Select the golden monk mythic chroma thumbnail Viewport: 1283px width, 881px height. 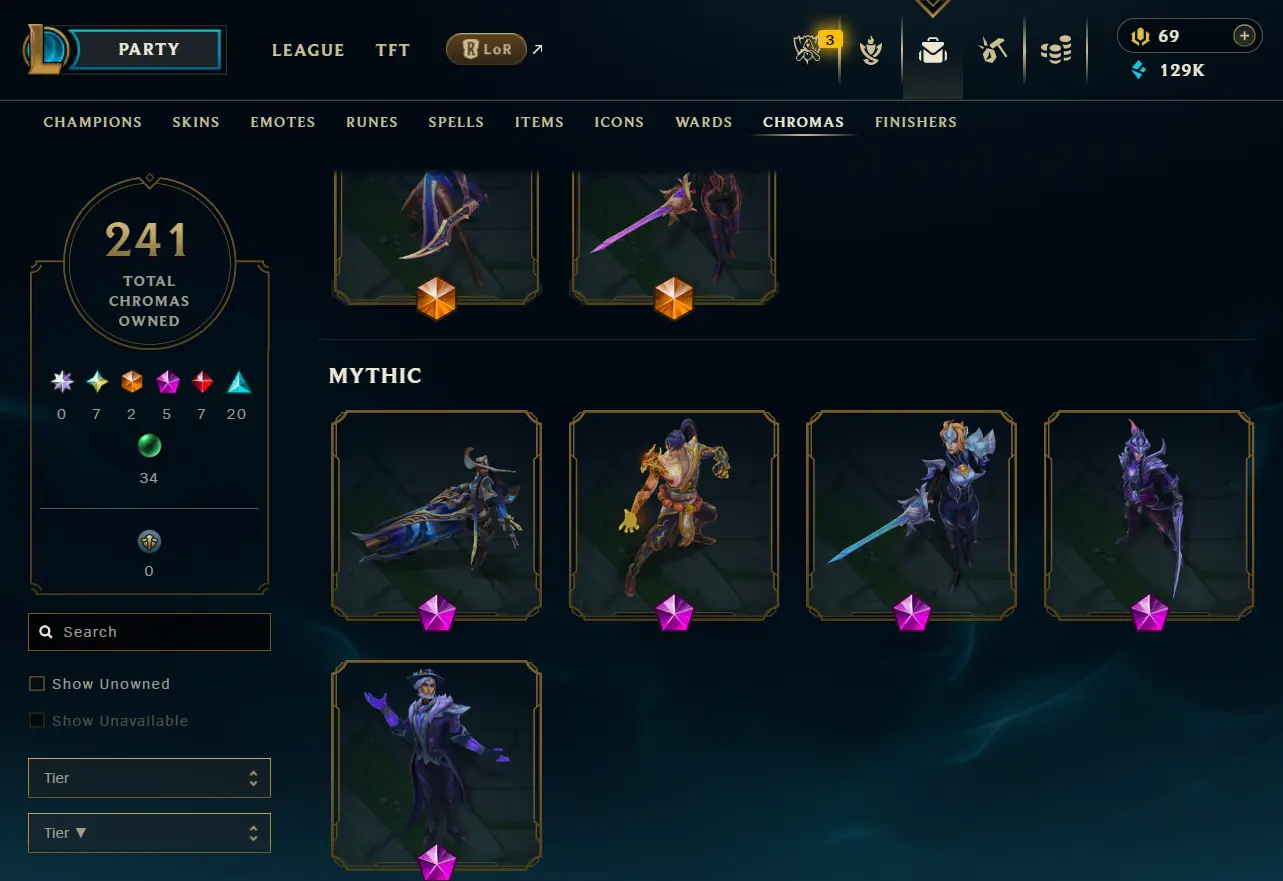[674, 516]
